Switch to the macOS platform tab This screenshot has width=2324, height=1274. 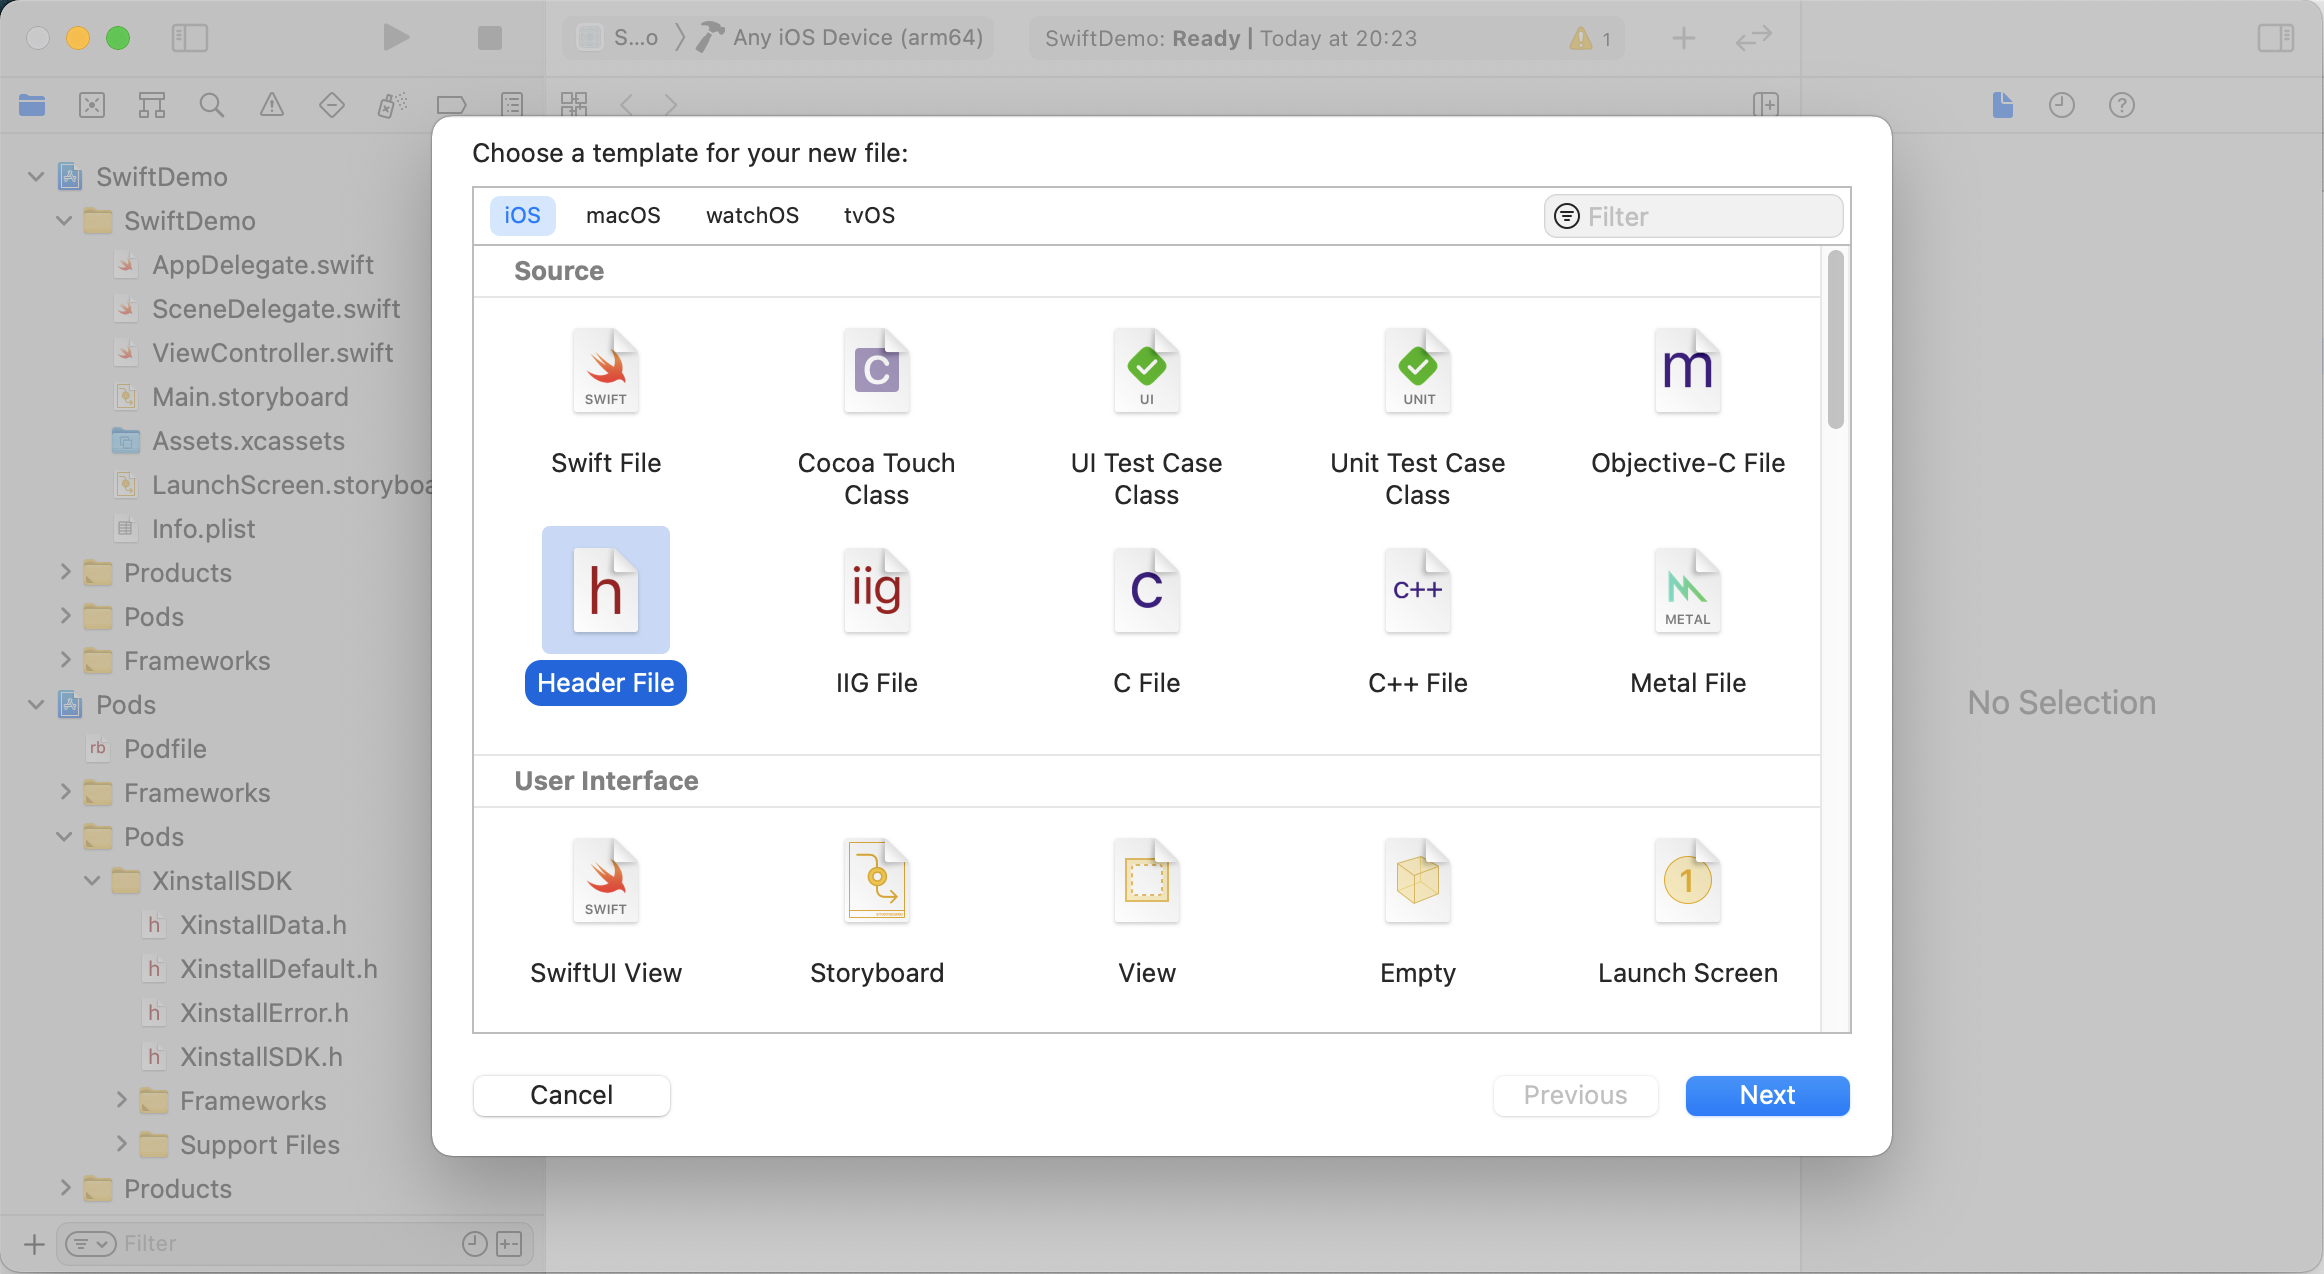tap(623, 216)
